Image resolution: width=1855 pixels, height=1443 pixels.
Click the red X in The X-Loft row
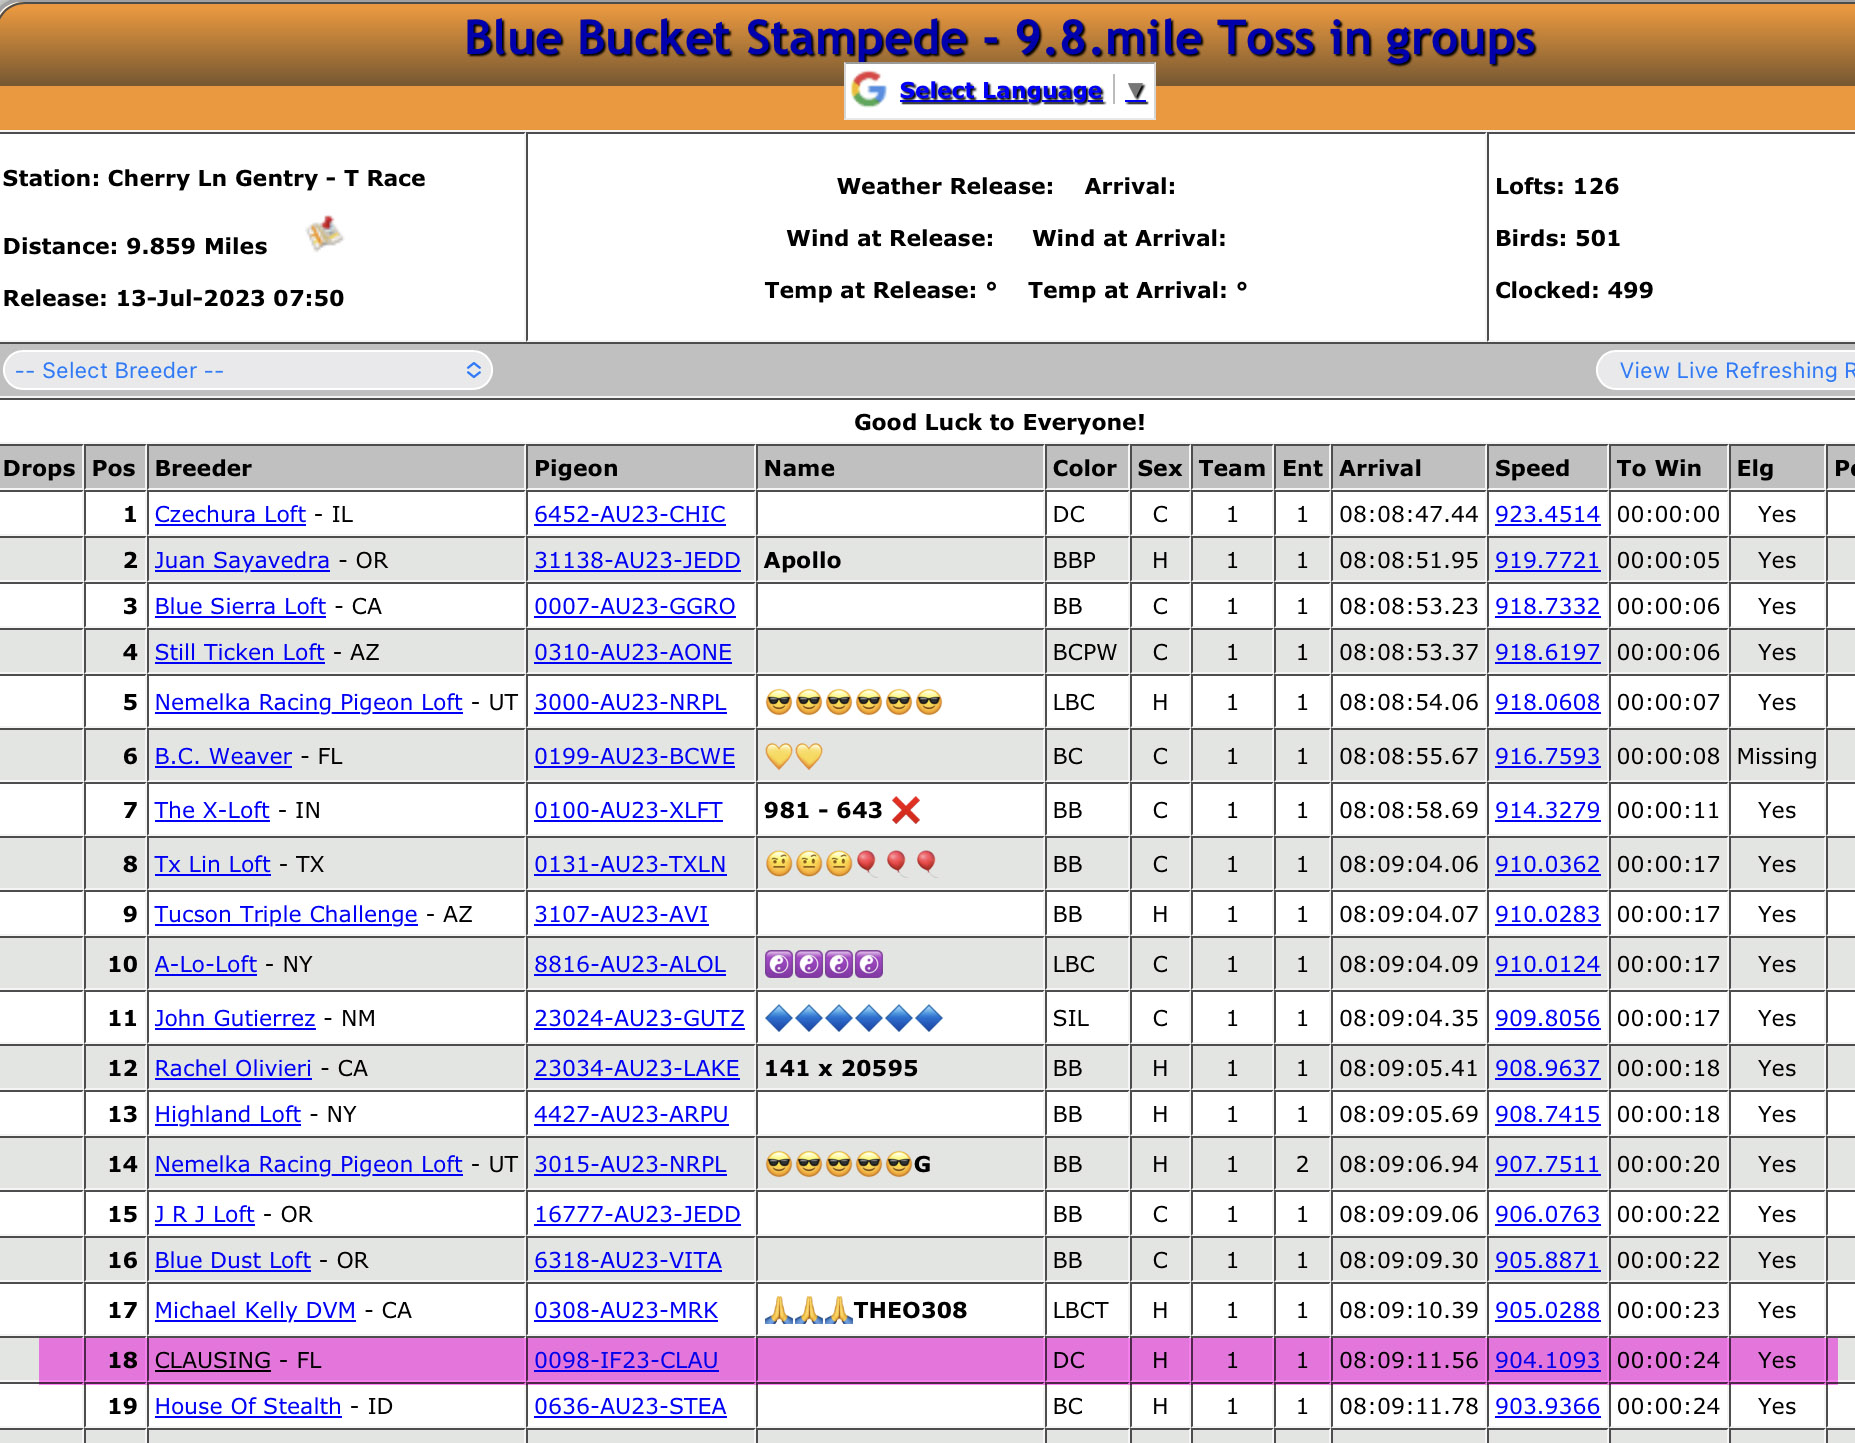point(906,810)
